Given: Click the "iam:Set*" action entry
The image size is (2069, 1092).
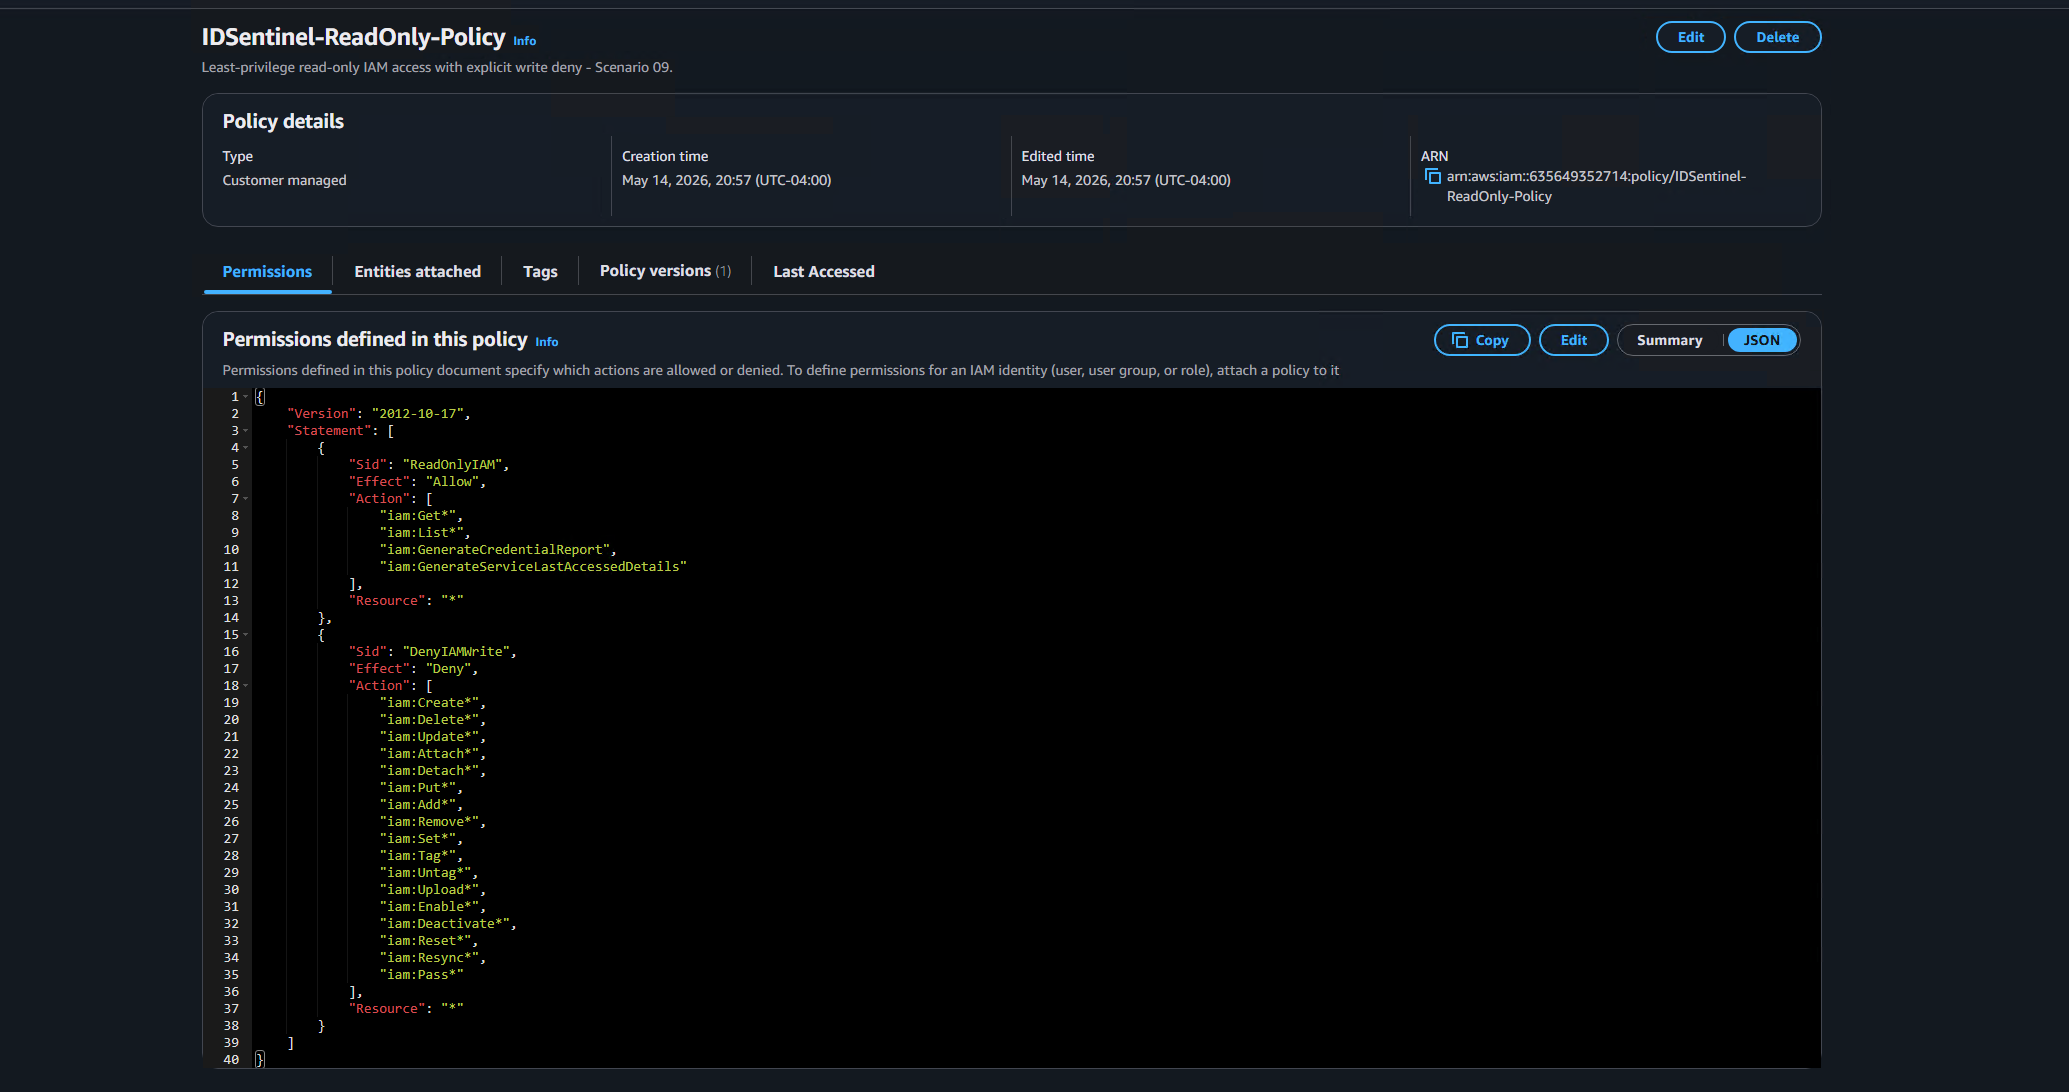Looking at the screenshot, I should 421,839.
